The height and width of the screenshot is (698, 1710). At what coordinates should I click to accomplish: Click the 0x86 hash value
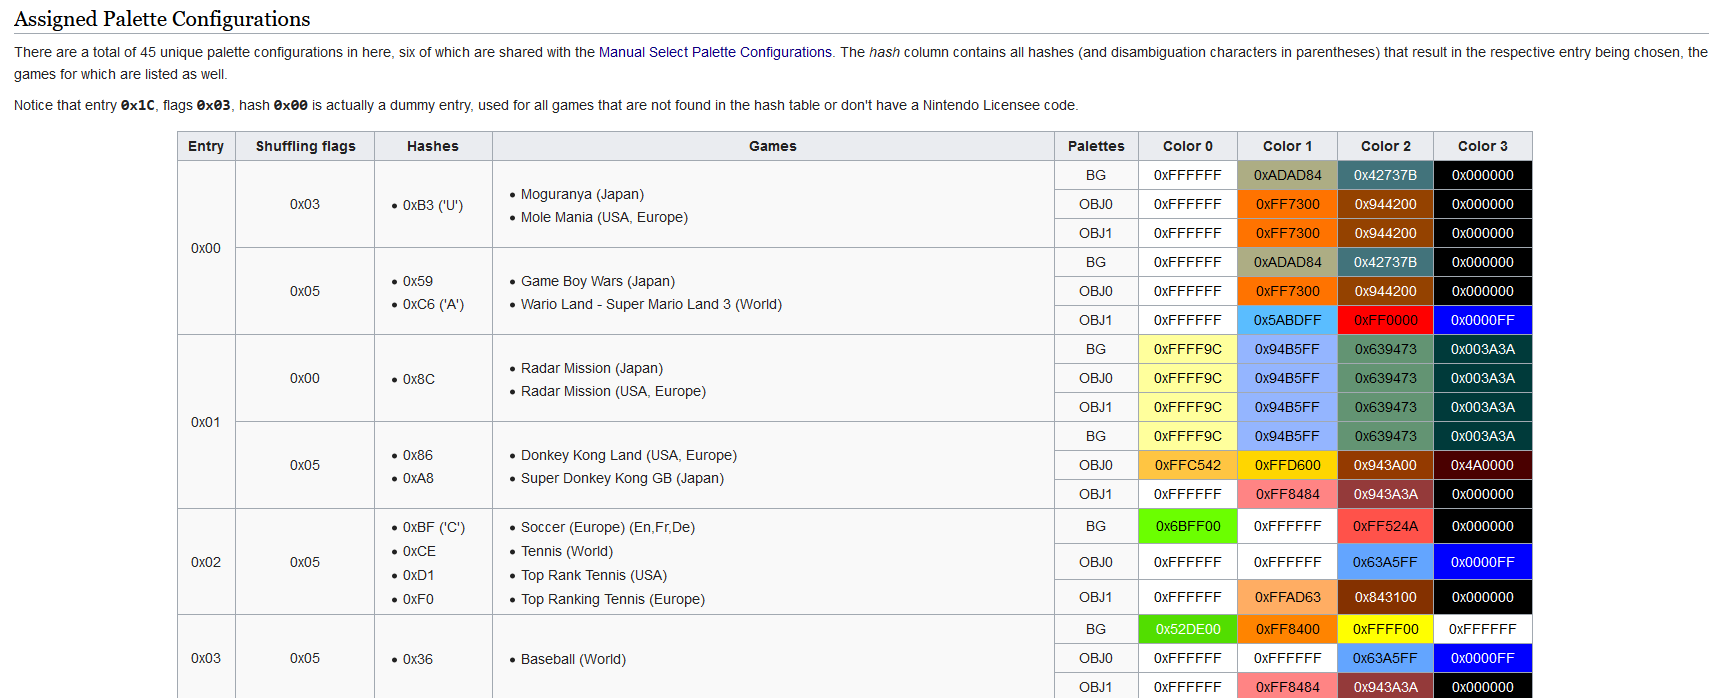(418, 455)
